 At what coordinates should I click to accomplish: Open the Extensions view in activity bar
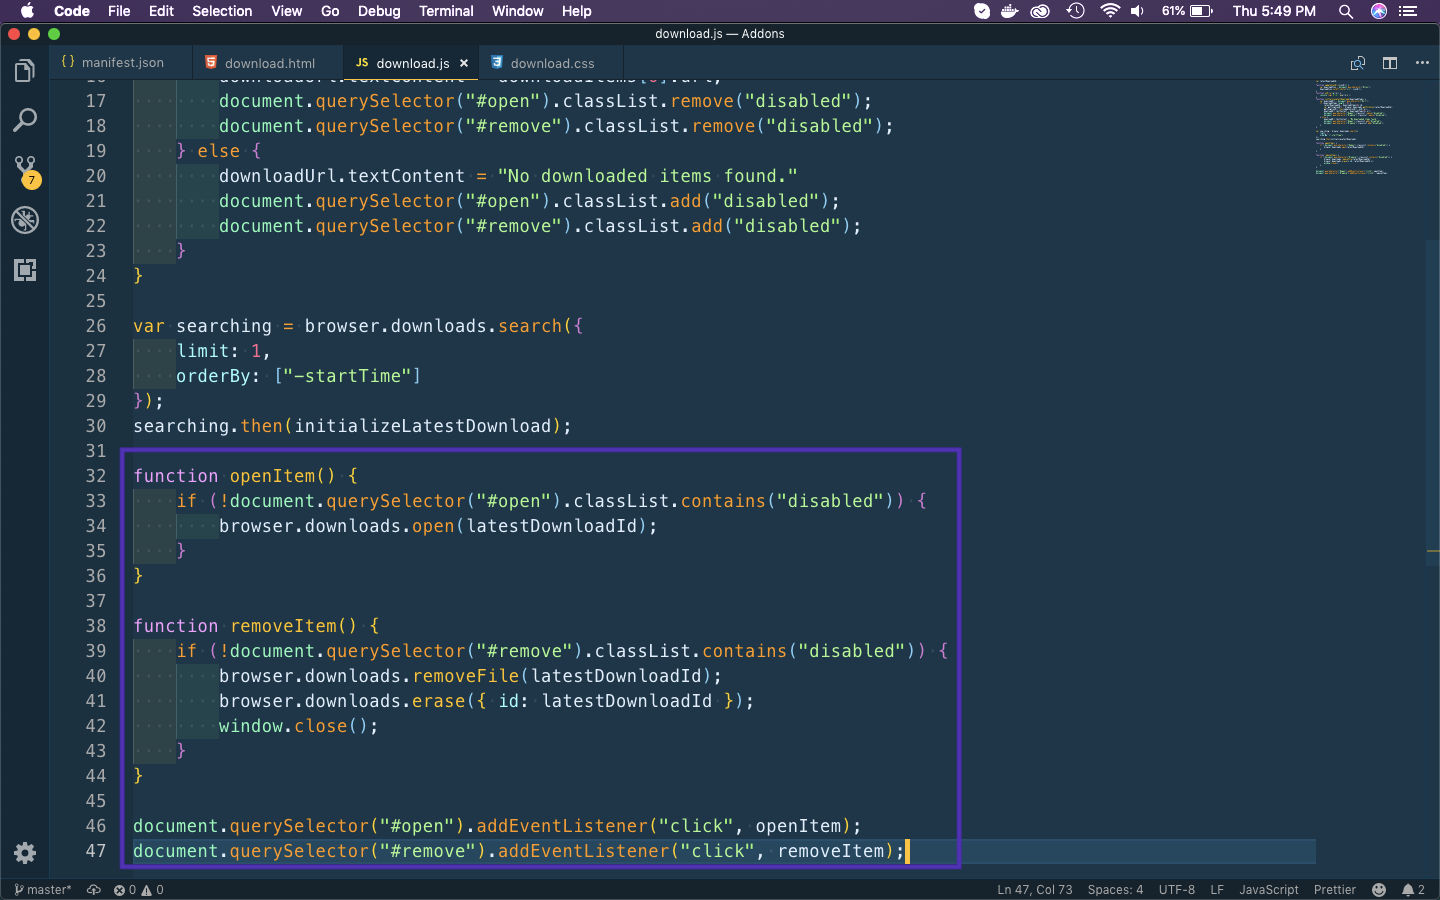point(25,270)
